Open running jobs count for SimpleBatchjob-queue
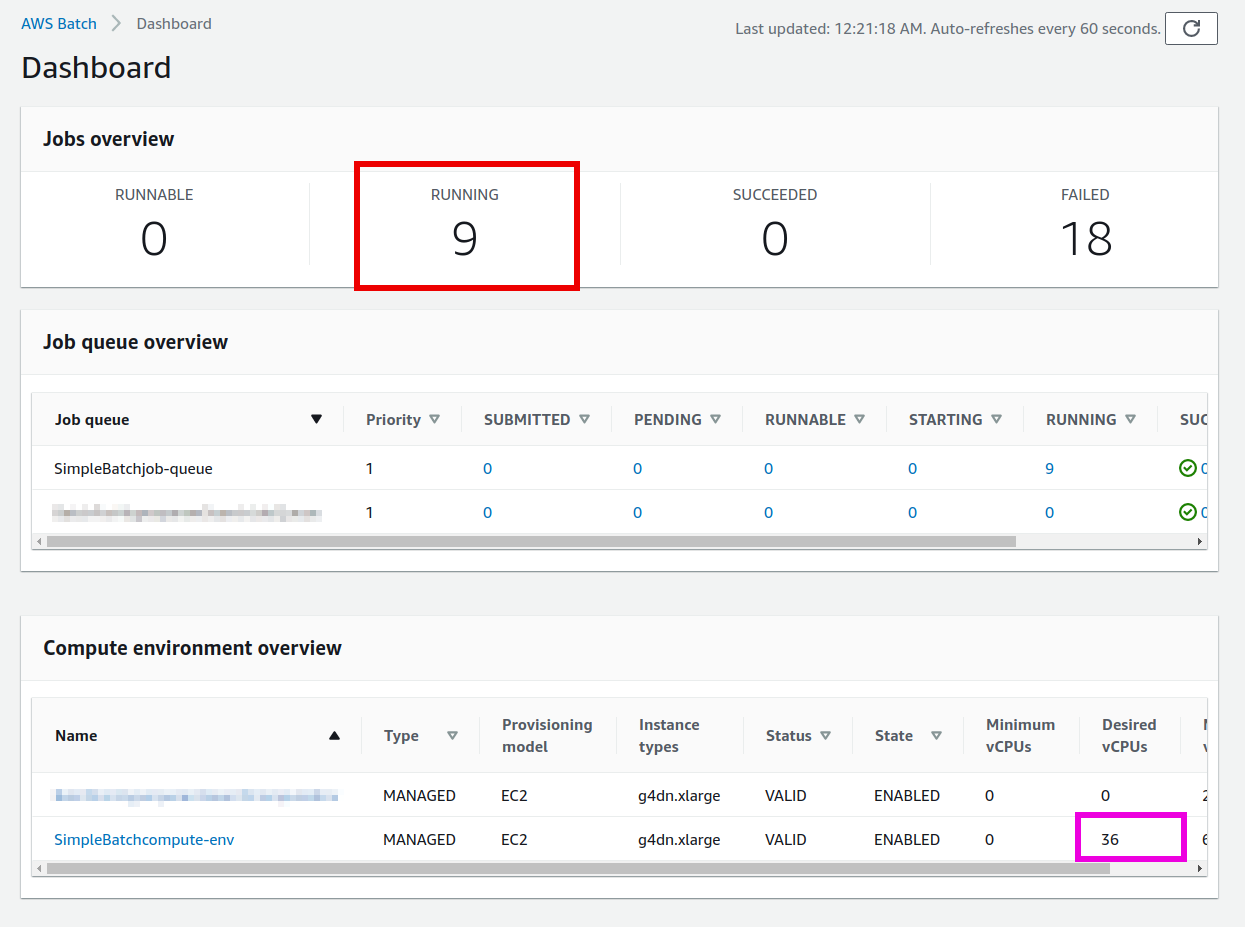 click(x=1049, y=469)
